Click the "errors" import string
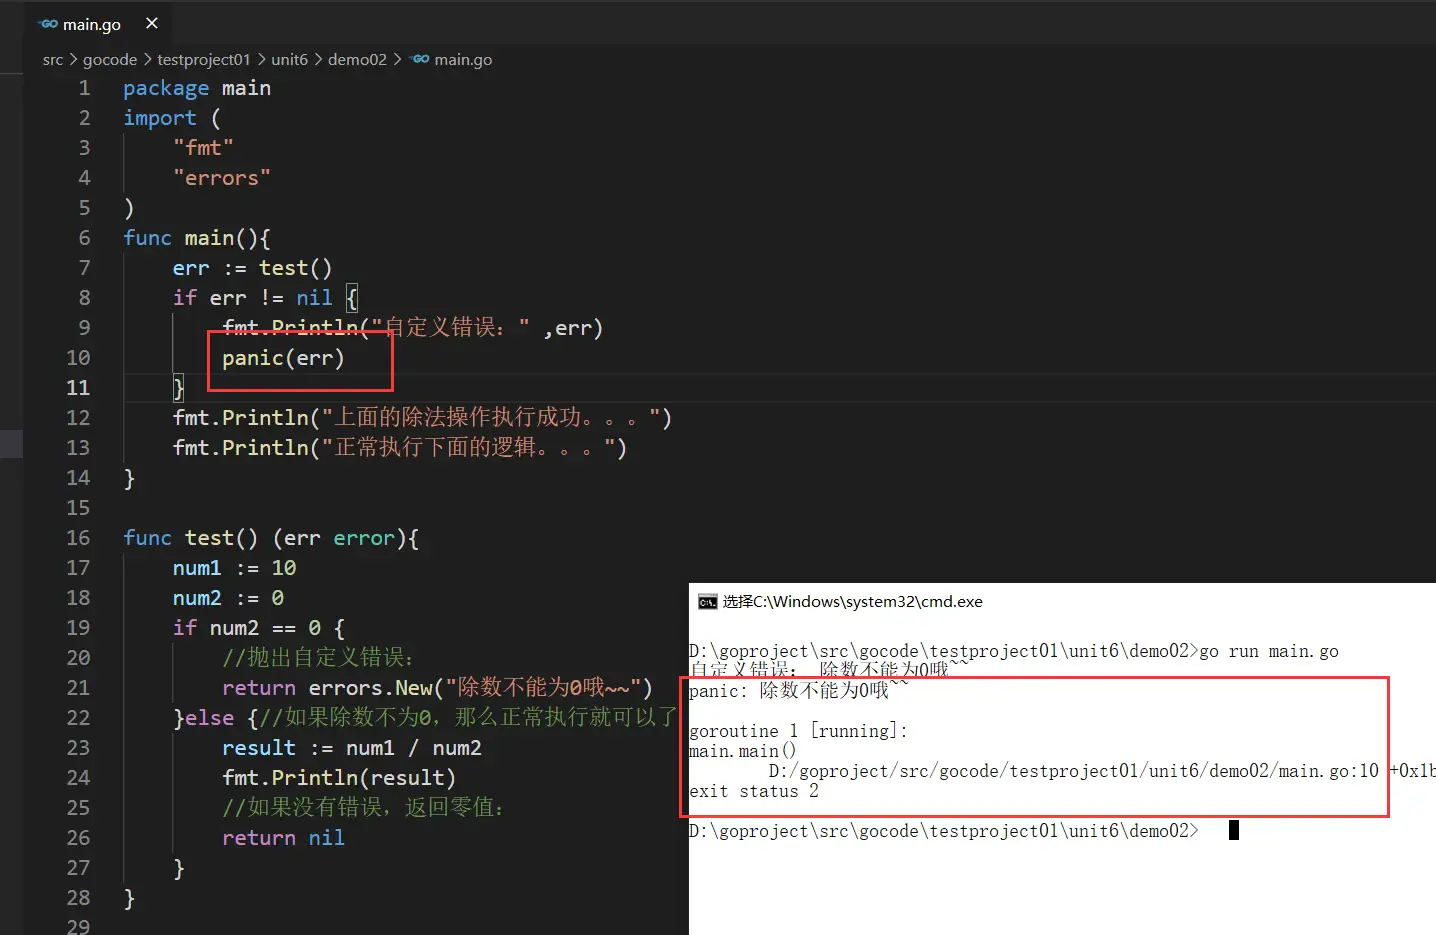The width and height of the screenshot is (1436, 935). 221,178
